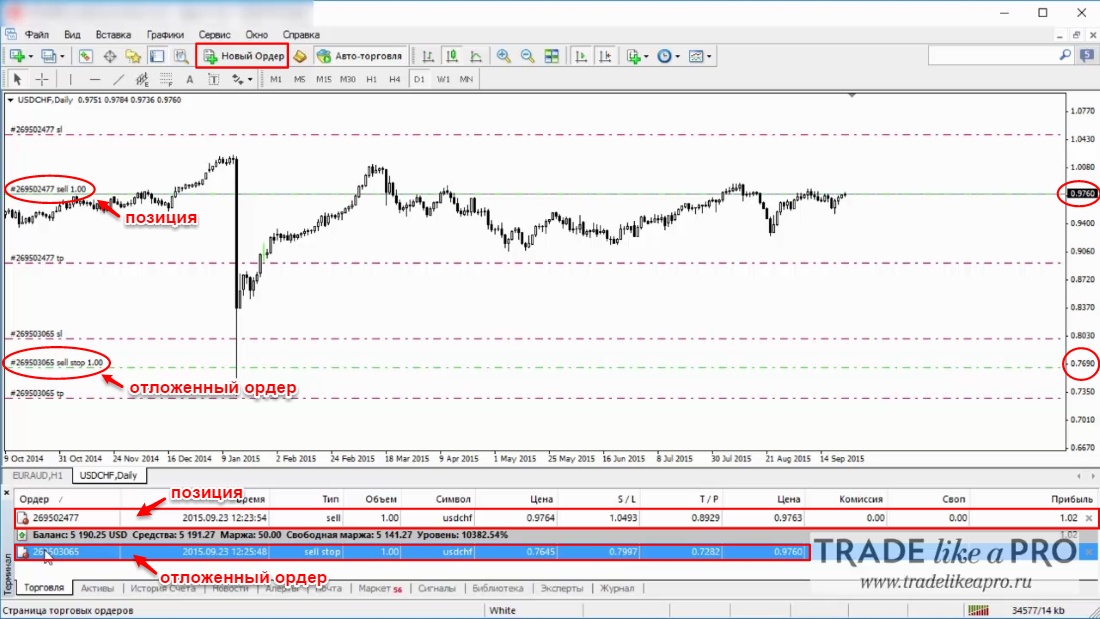The height and width of the screenshot is (619, 1100).
Task: Close the Terminal panel
Action: 6,493
